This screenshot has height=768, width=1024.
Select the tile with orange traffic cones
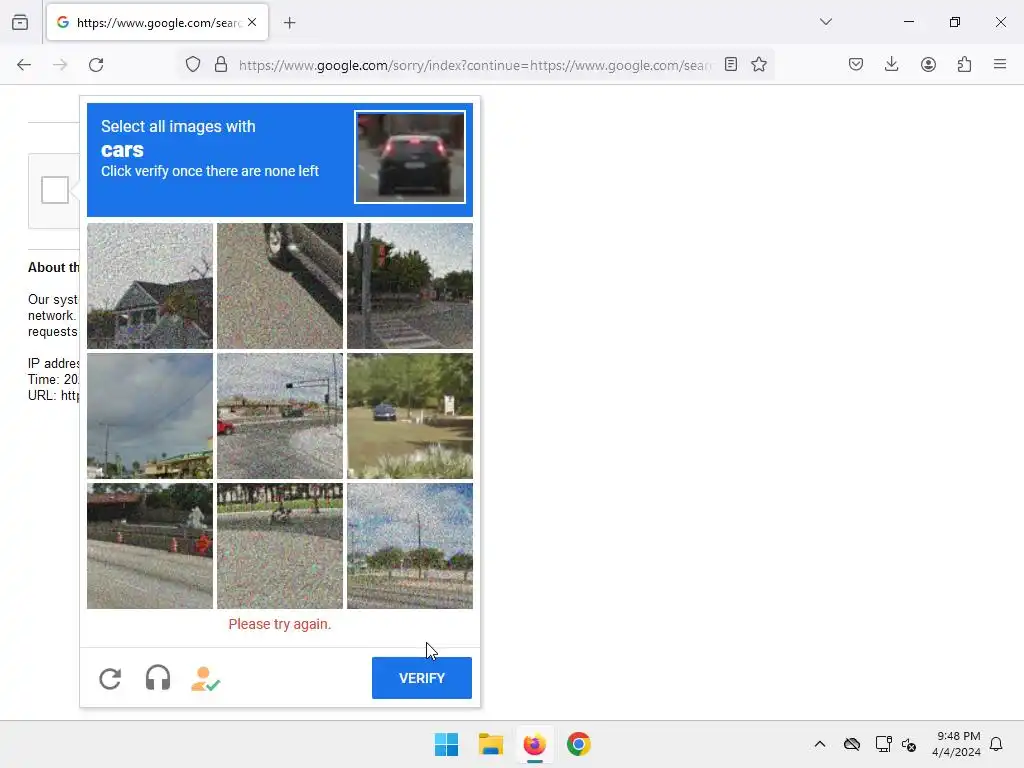click(x=150, y=546)
